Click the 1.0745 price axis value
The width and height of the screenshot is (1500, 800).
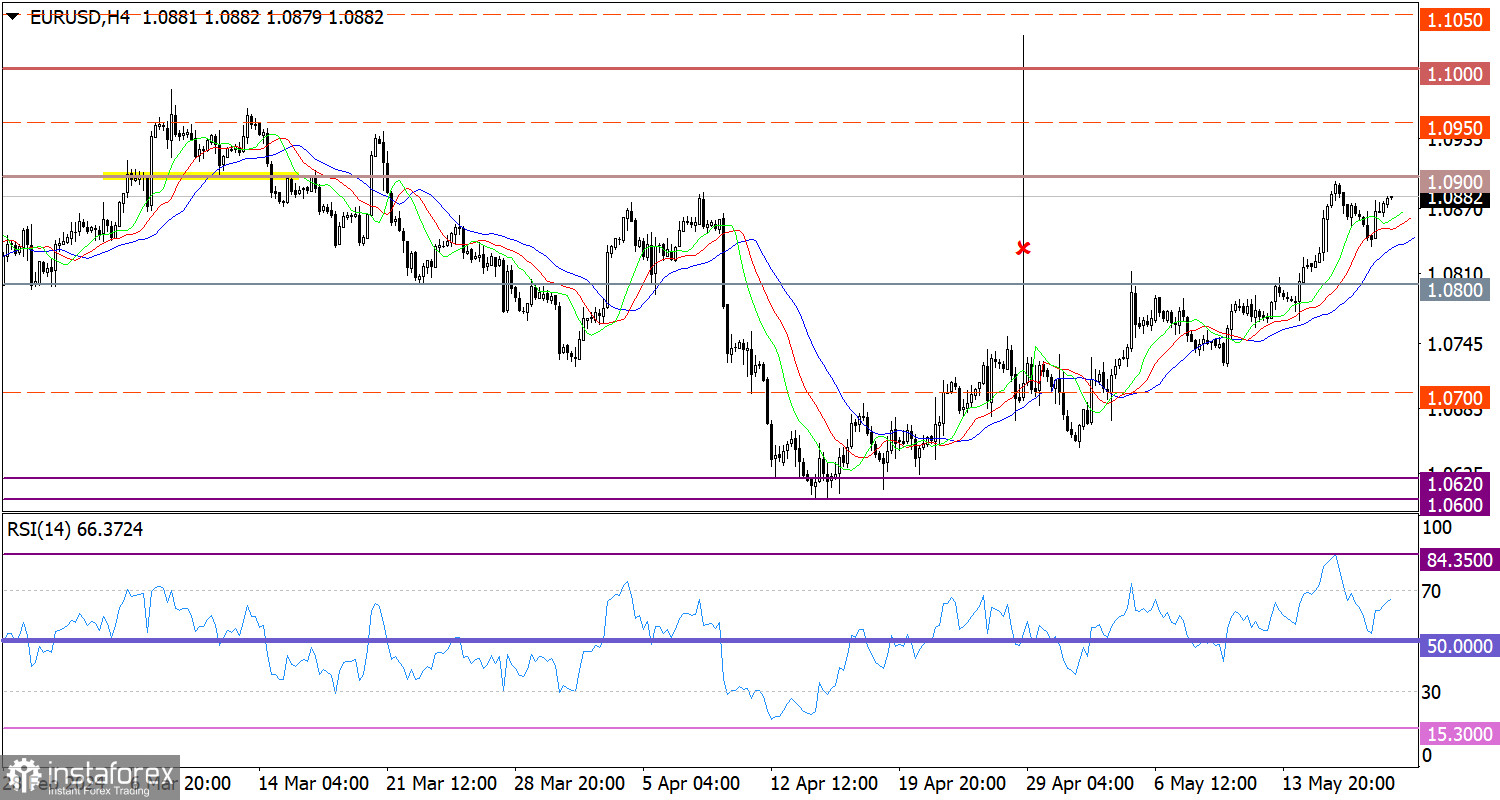[1456, 343]
